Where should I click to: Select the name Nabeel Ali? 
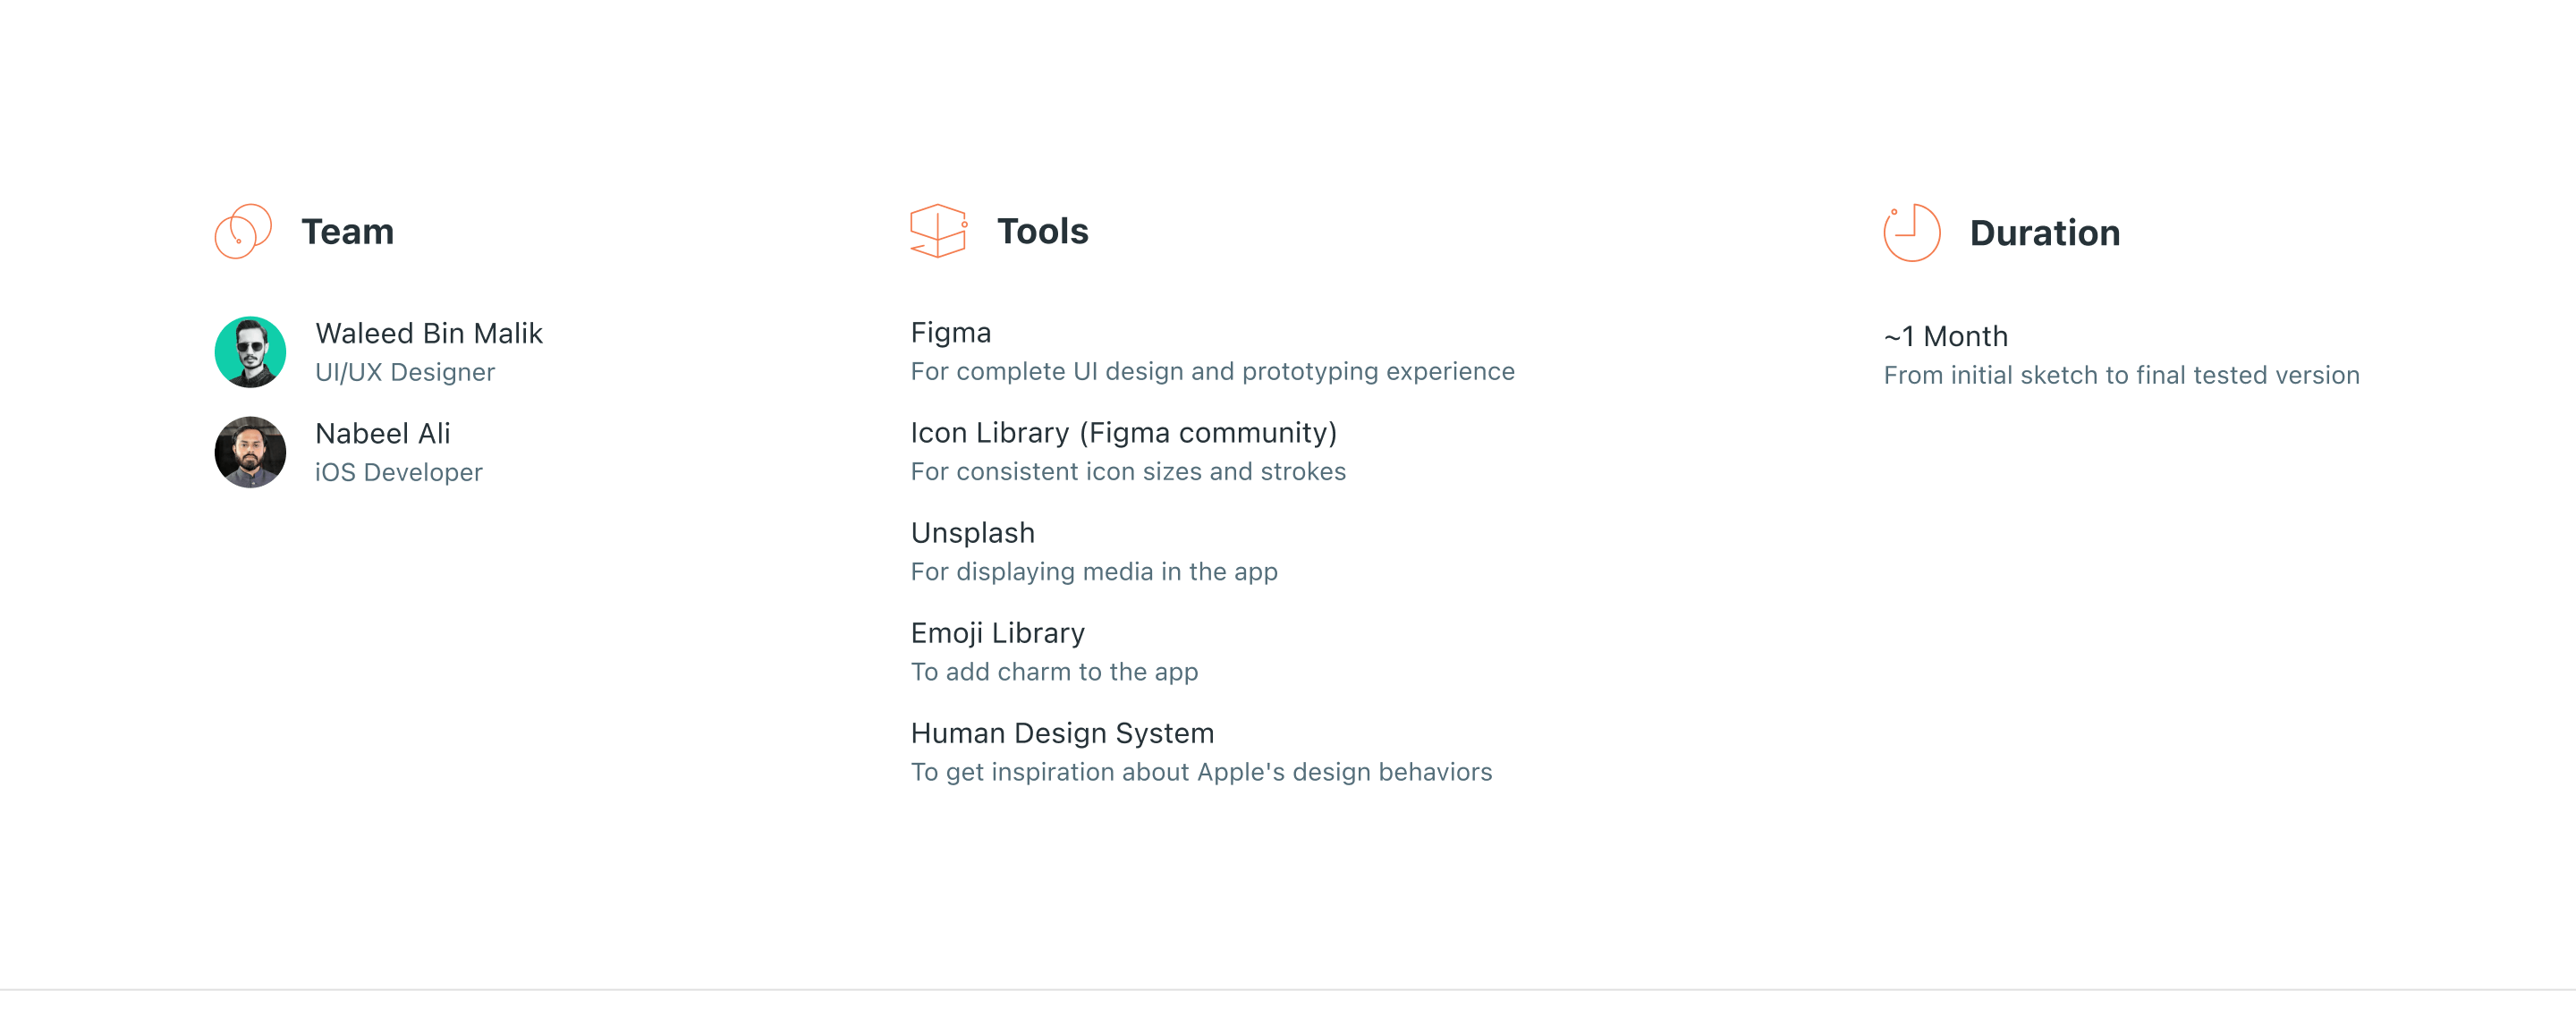tap(382, 433)
